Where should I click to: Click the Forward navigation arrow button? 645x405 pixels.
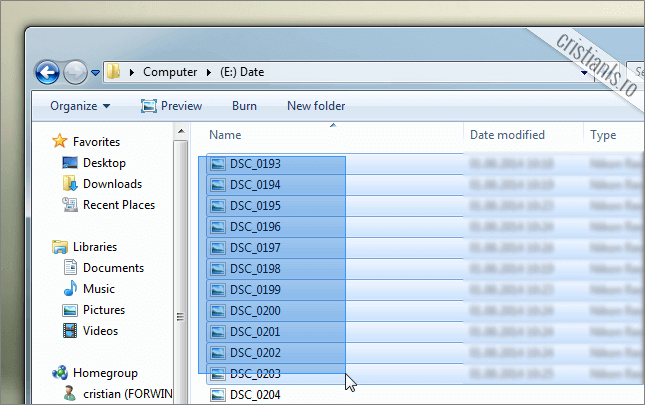click(x=75, y=72)
